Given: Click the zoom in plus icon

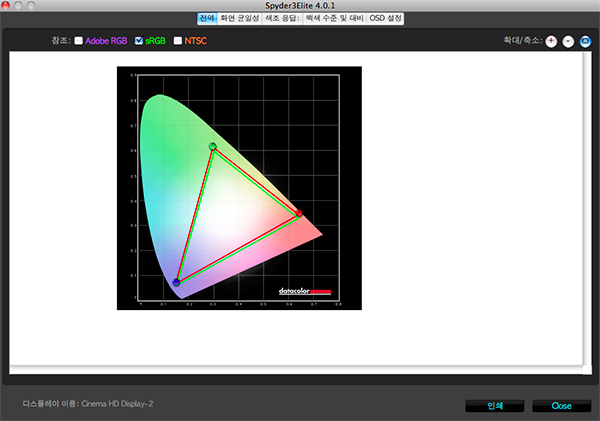Looking at the screenshot, I should [x=551, y=41].
